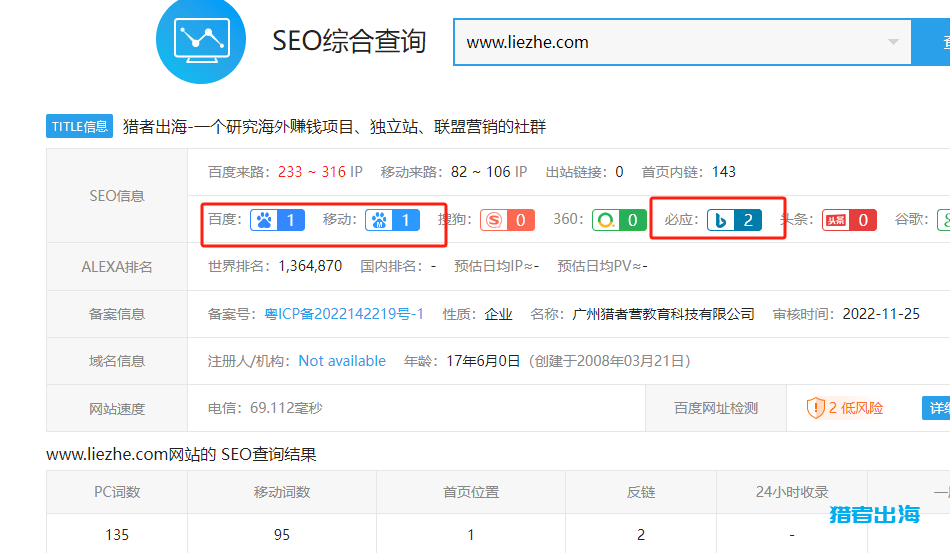Click the PC词数 column header
Viewport: 950px width, 553px height.
coord(117,492)
